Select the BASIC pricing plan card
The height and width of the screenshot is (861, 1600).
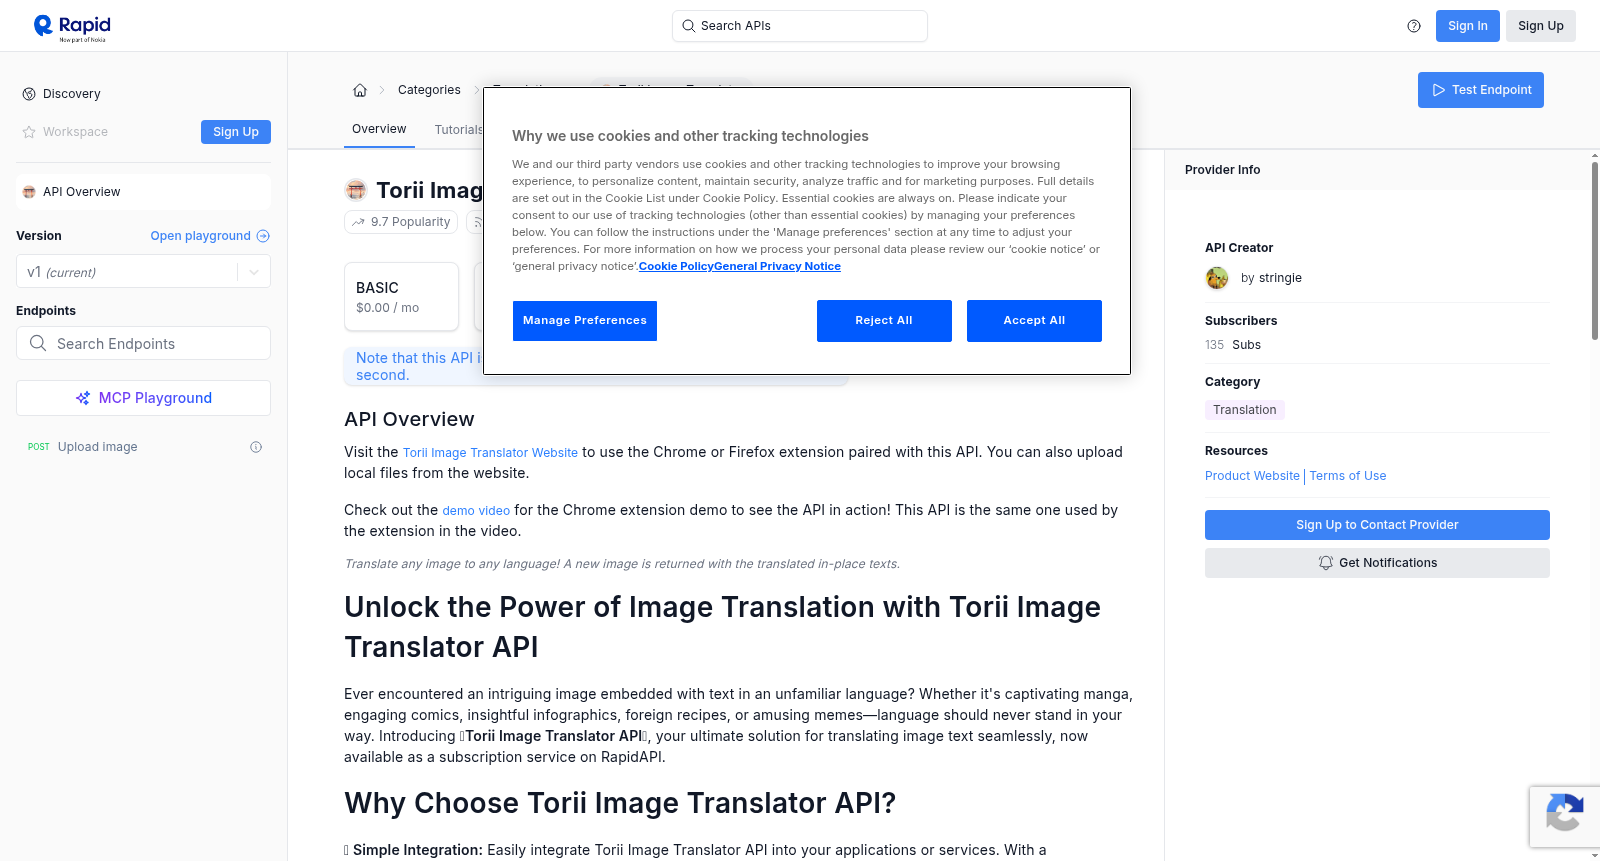coord(401,297)
